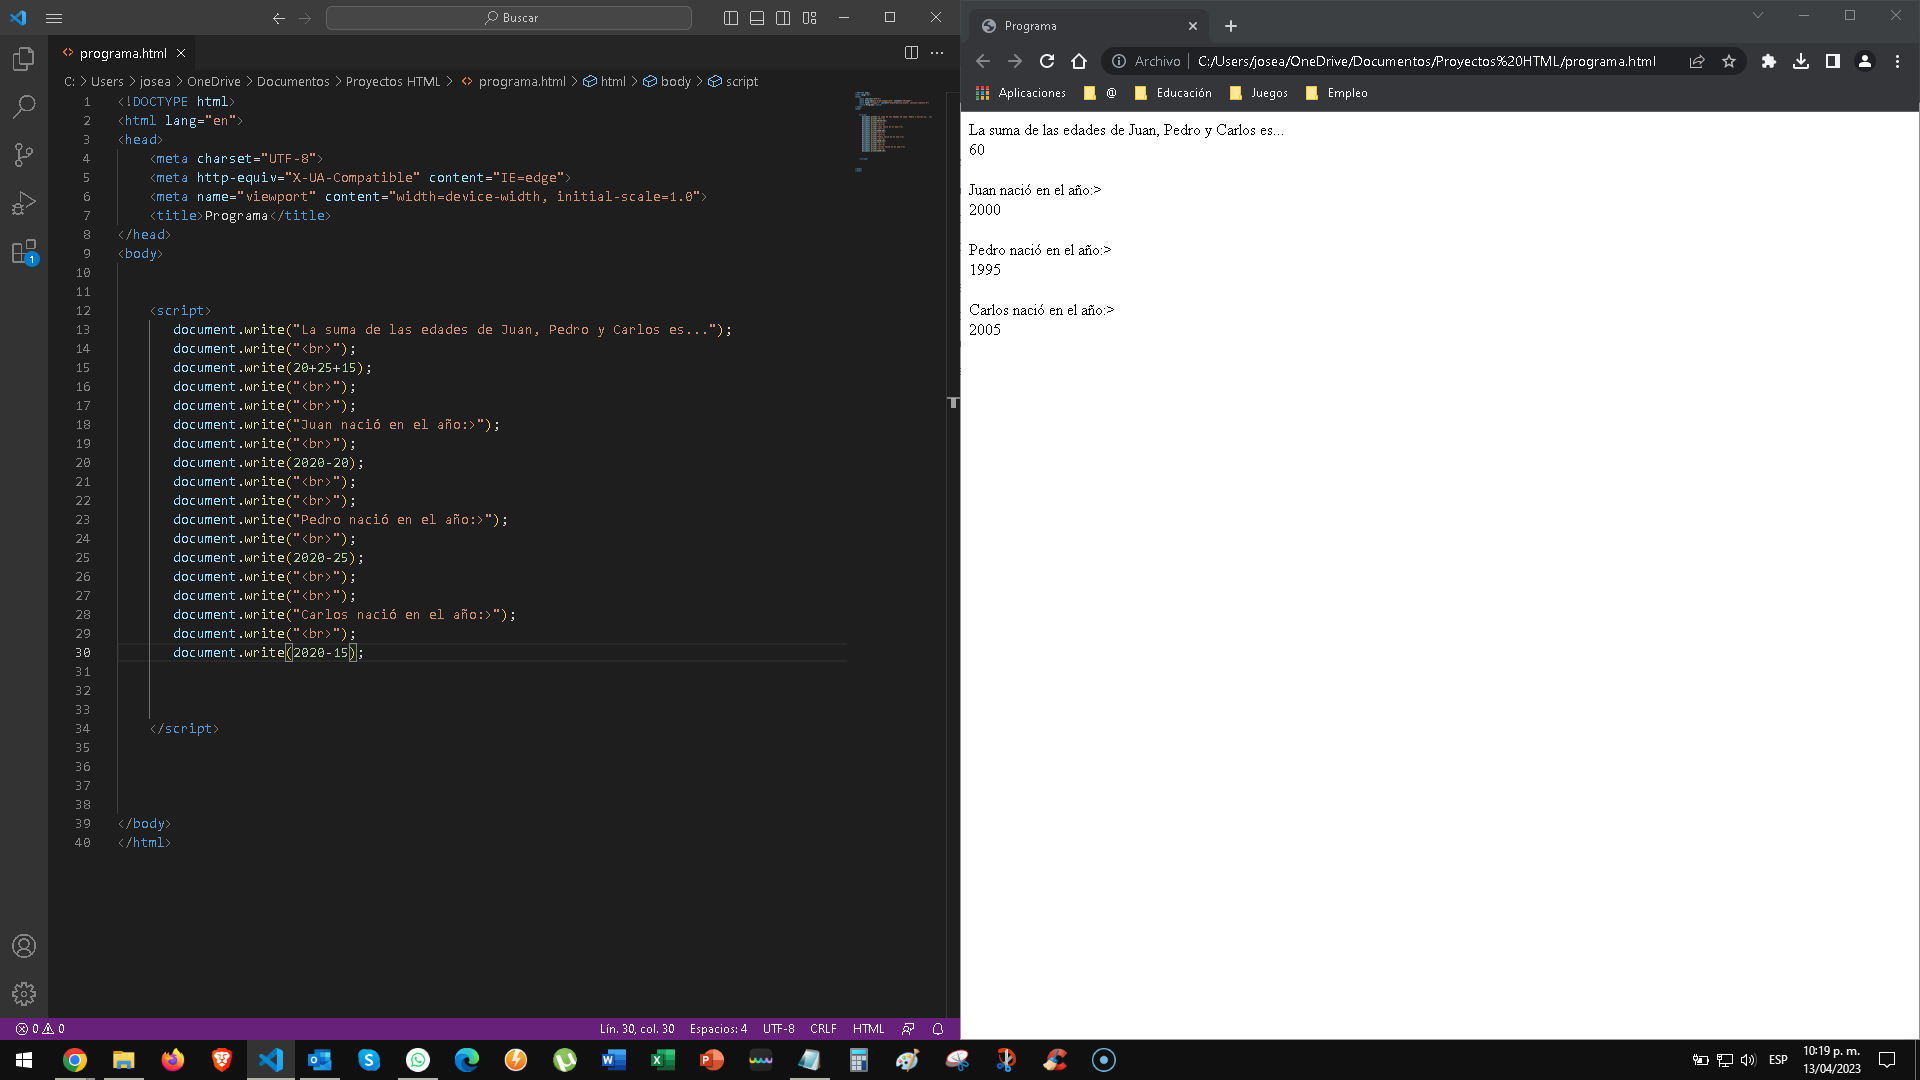Open notifications bell in status bar

pos(938,1029)
